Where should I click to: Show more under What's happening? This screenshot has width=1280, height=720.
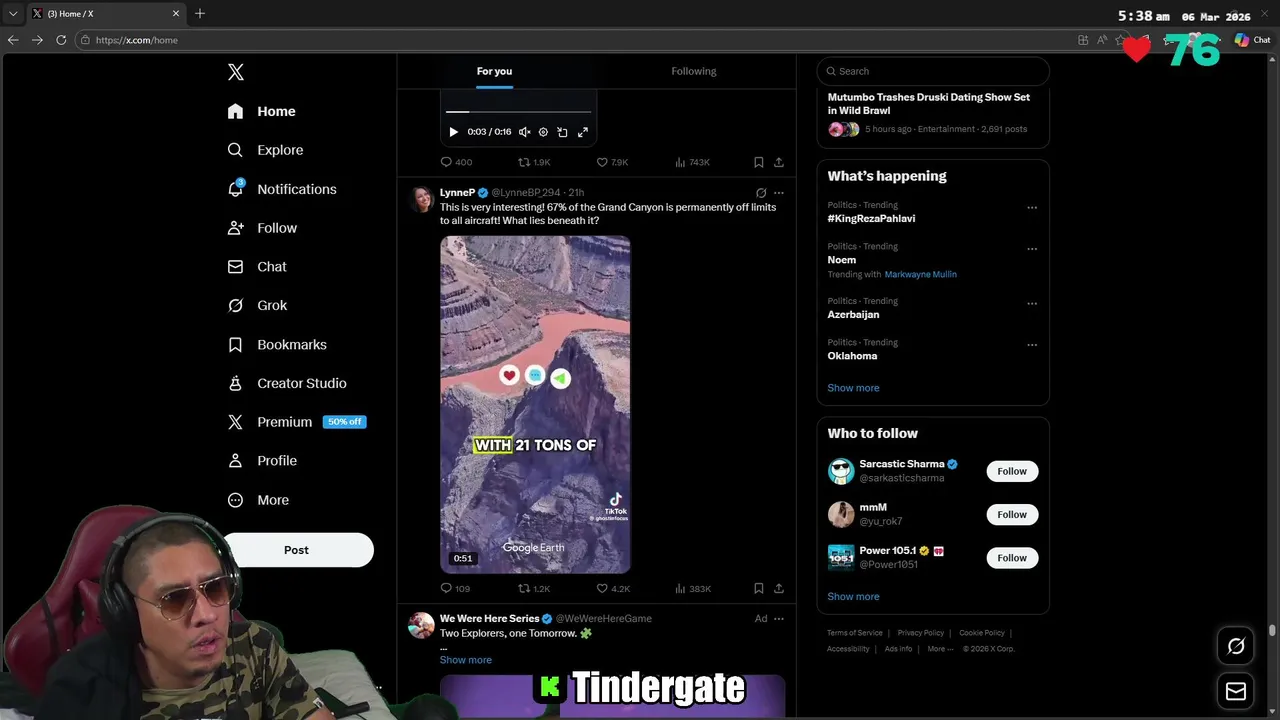pyautogui.click(x=853, y=388)
